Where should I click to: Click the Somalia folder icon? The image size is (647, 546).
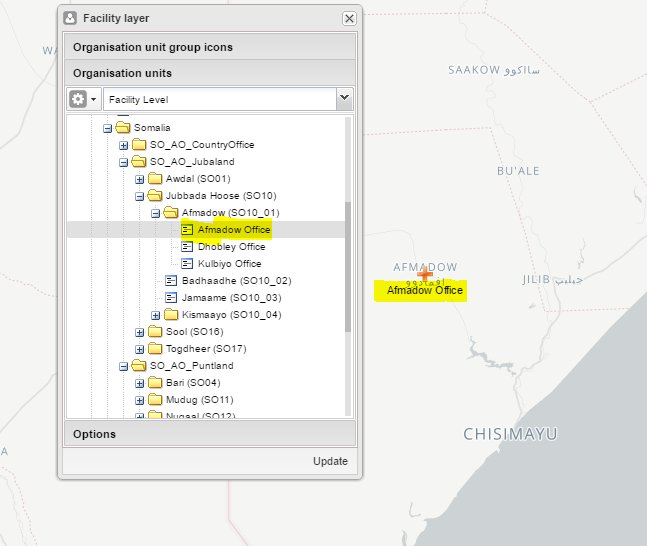[123, 127]
